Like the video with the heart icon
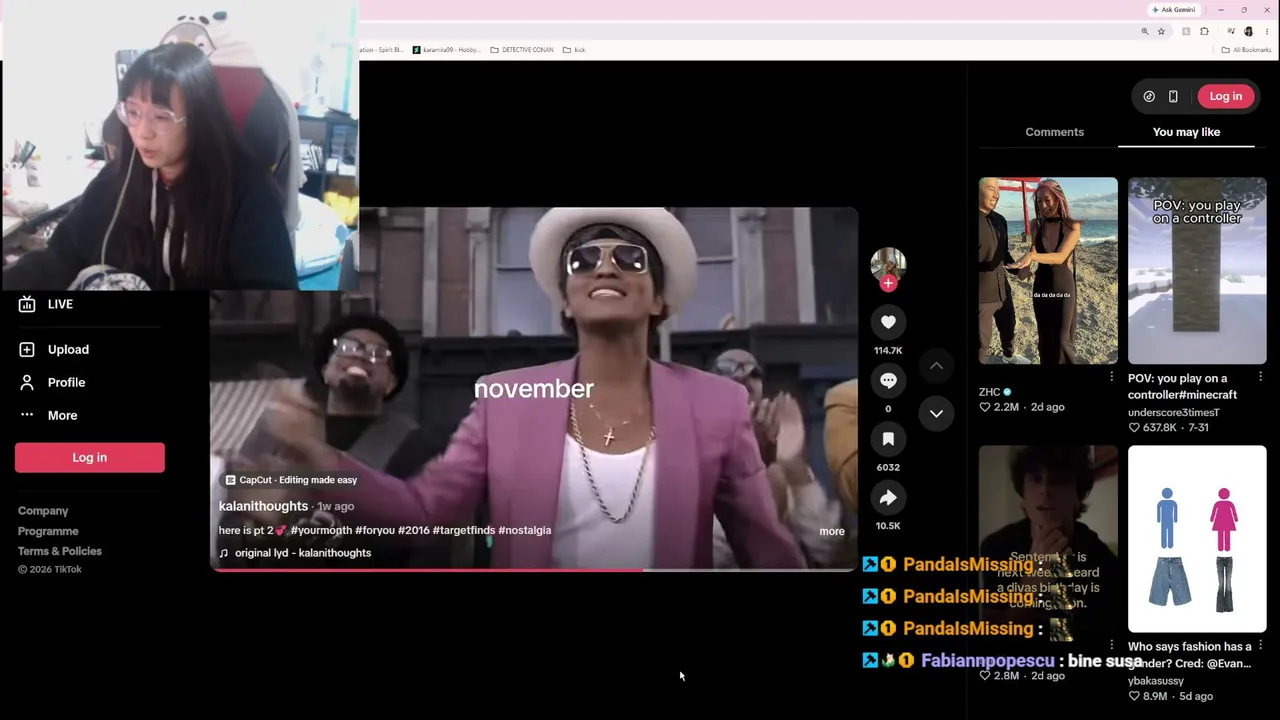1280x720 pixels. (x=888, y=322)
